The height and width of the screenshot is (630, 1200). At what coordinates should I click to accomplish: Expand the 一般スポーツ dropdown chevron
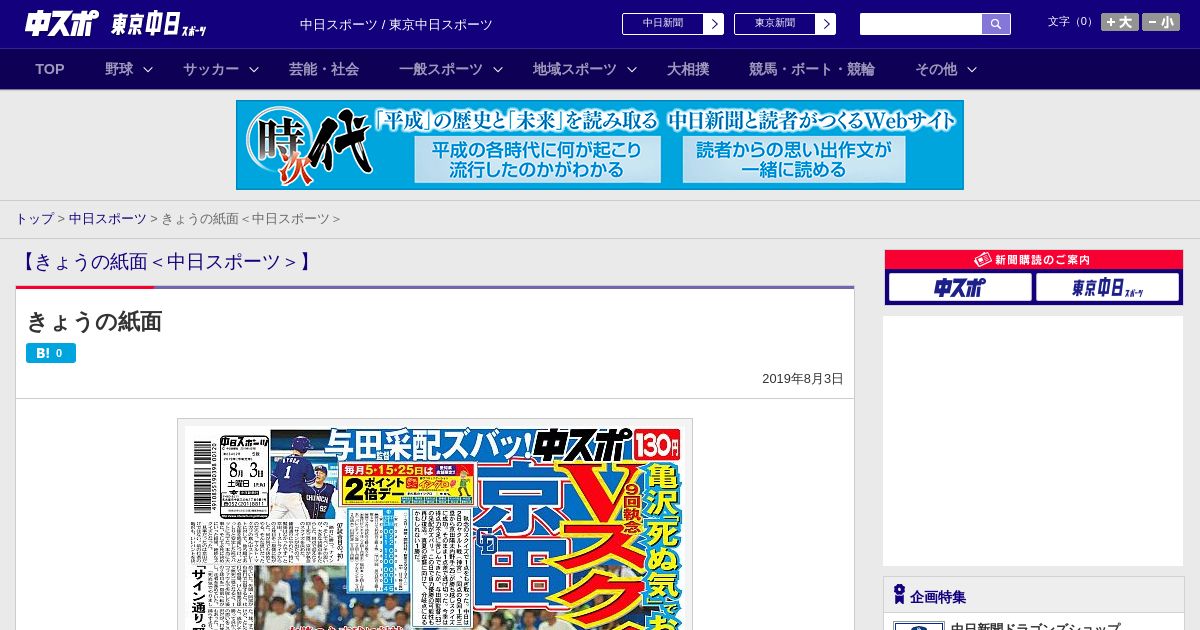coord(498,69)
